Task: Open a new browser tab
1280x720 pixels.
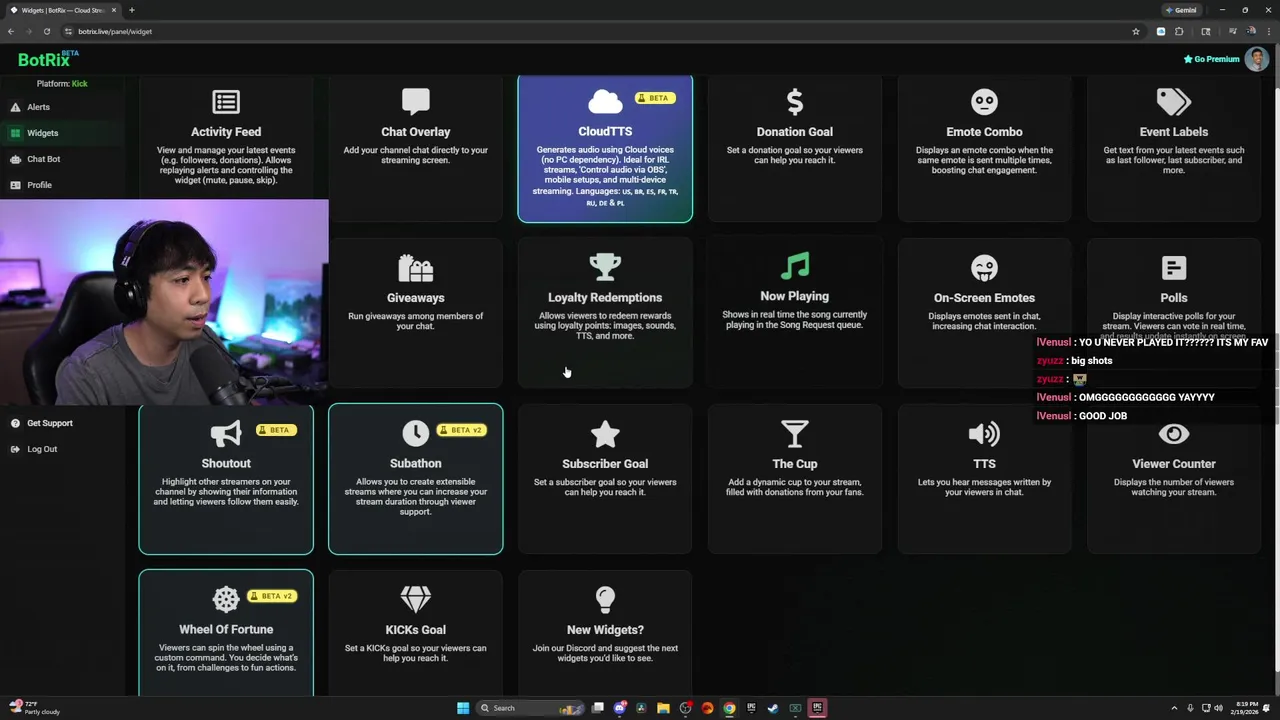Action: pyautogui.click(x=131, y=10)
